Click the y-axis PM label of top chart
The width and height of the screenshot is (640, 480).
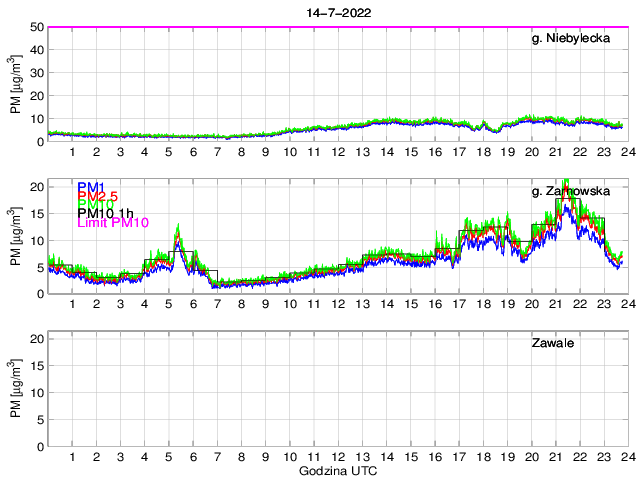click(x=15, y=84)
